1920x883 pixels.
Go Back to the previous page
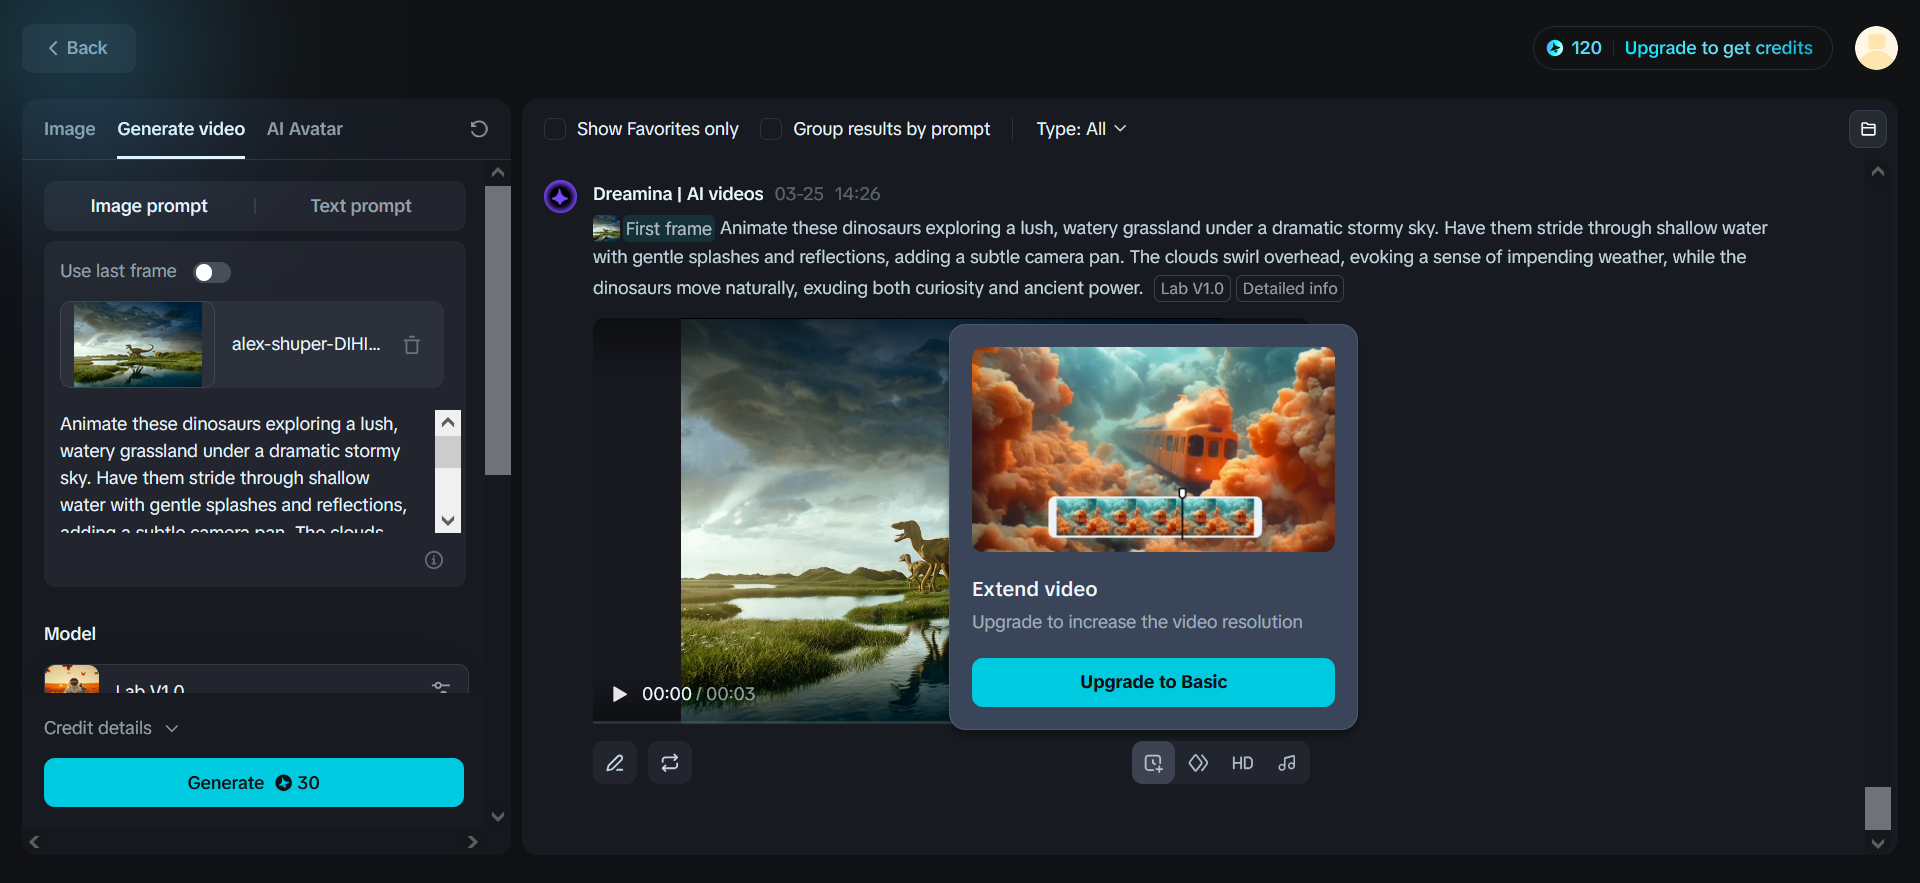pos(79,48)
